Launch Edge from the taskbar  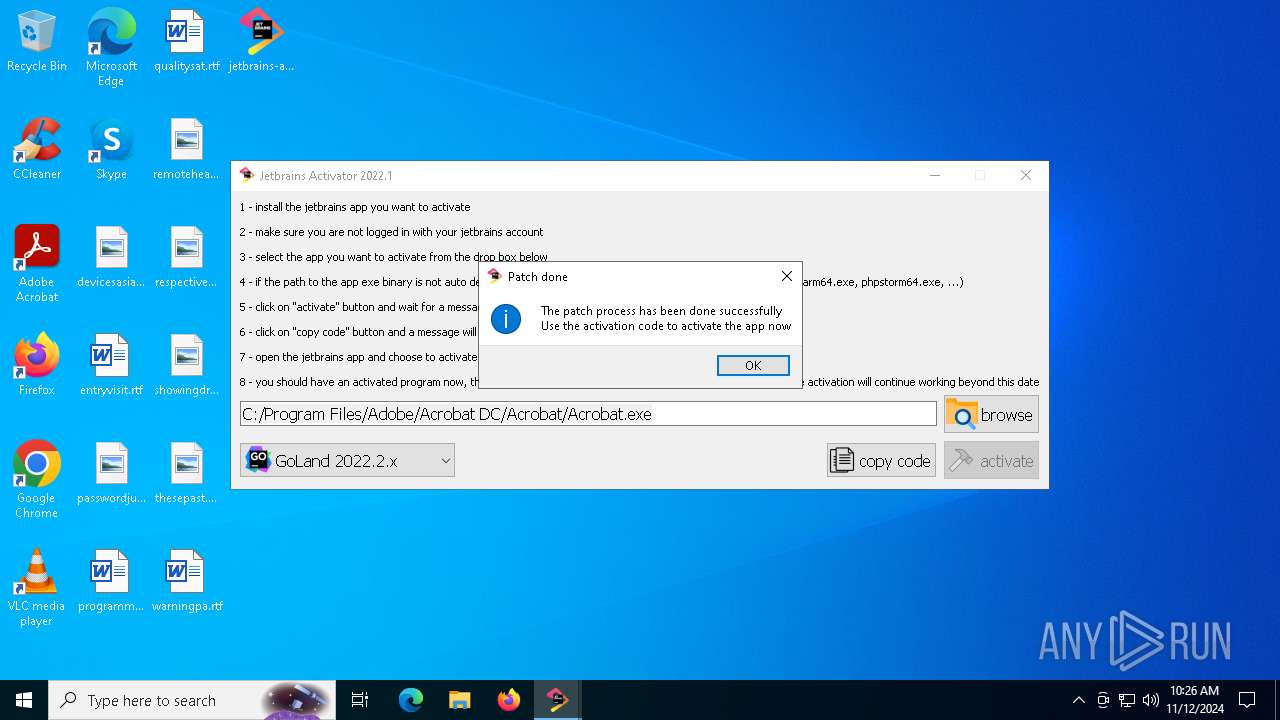point(411,700)
